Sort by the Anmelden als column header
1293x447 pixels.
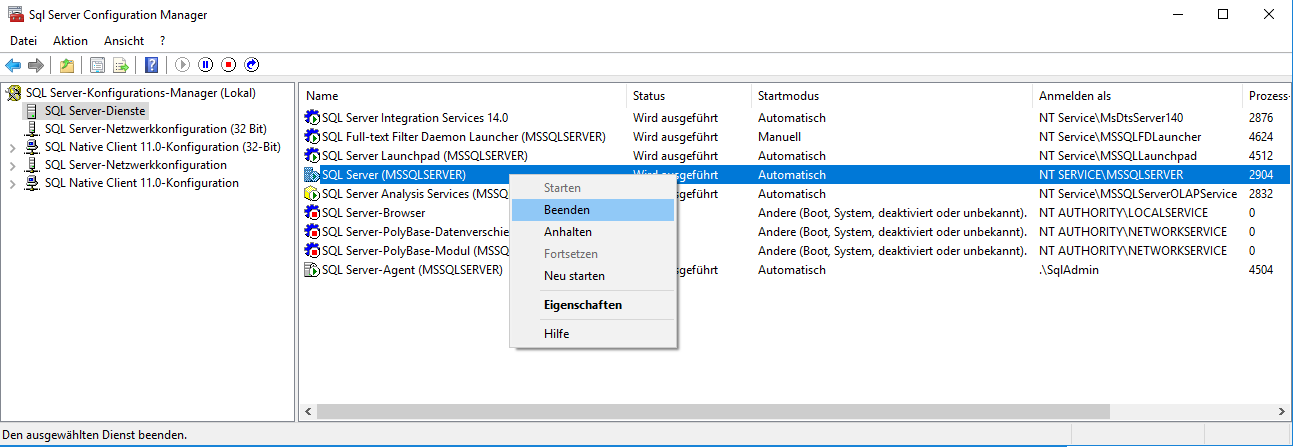[1138, 96]
